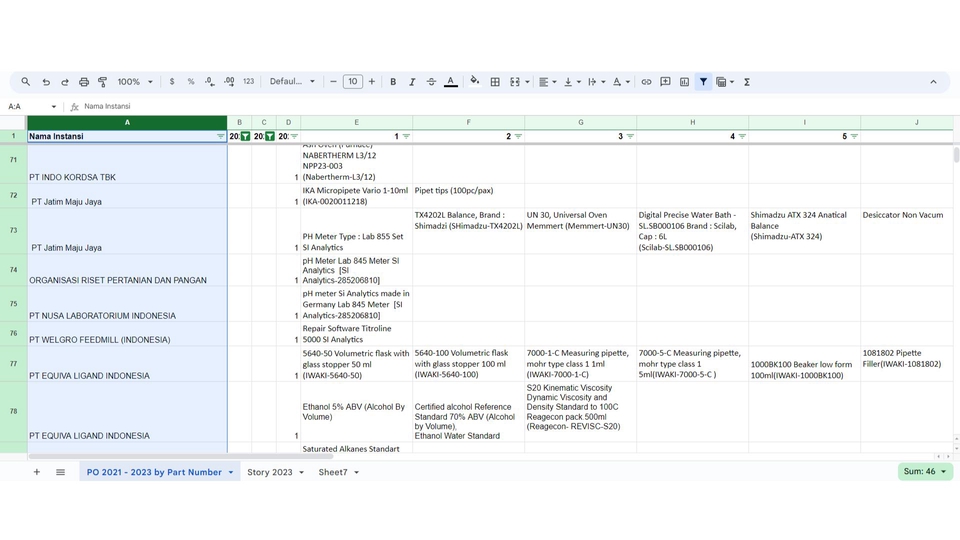
Task: Open the Story 2023 tab options arrow
Action: click(301, 472)
